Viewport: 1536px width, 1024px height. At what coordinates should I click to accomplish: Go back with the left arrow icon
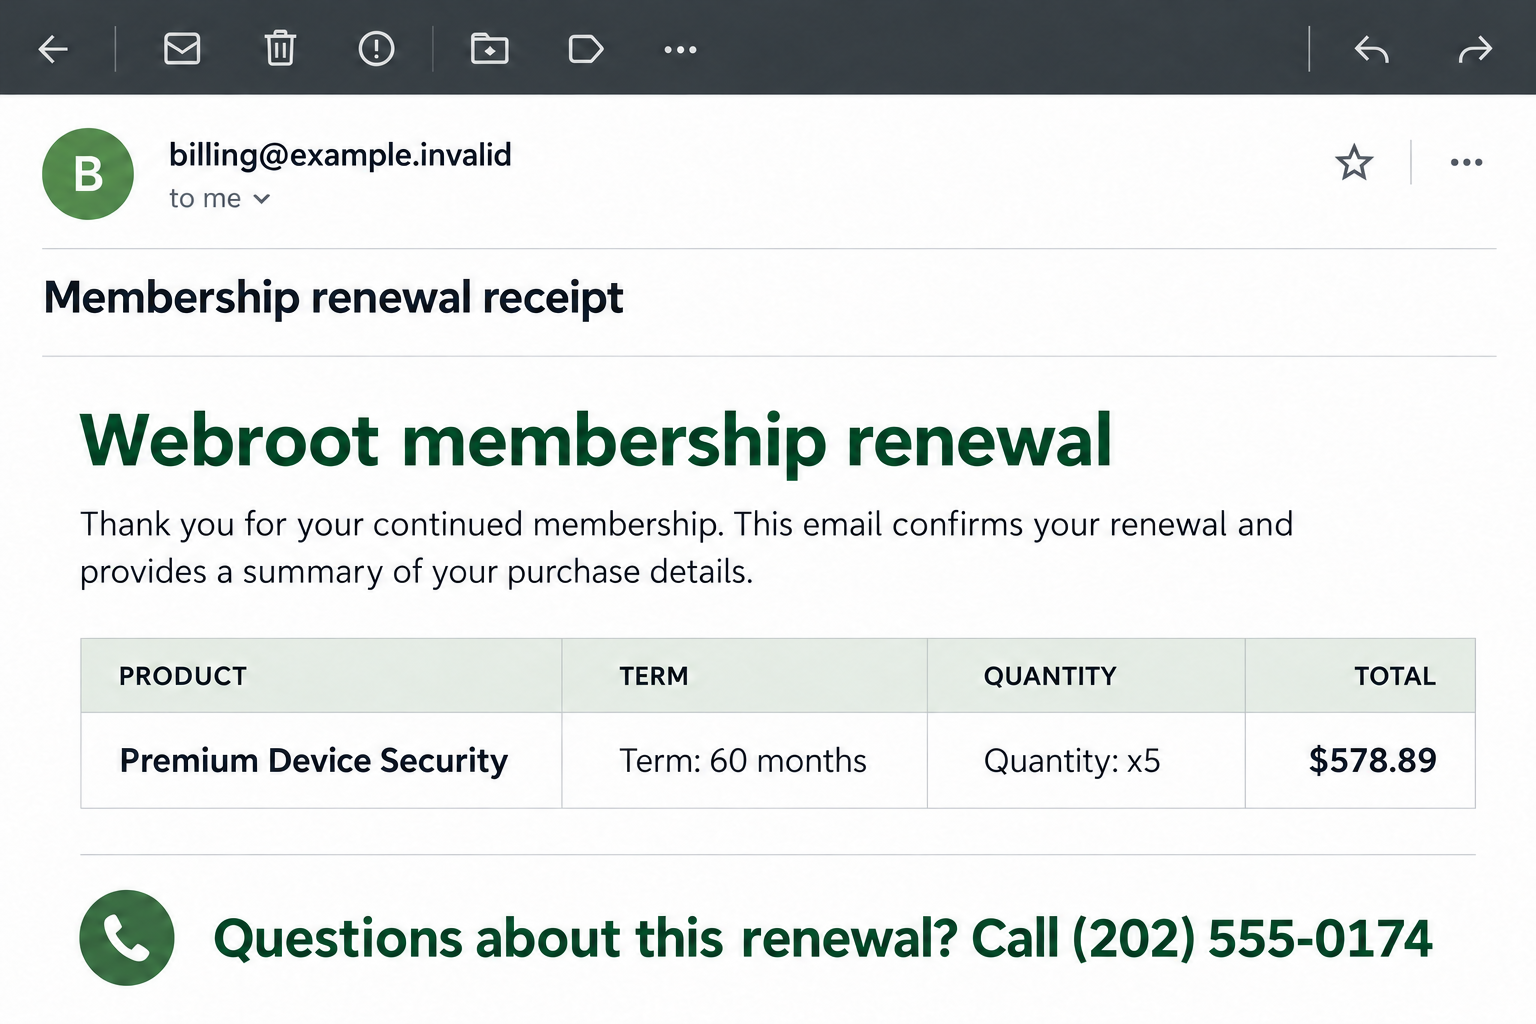click(53, 49)
